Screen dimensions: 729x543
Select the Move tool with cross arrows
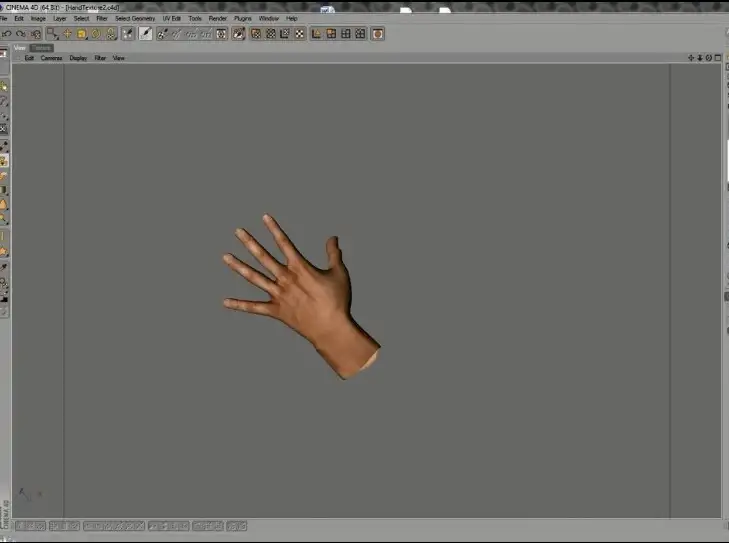(67, 33)
